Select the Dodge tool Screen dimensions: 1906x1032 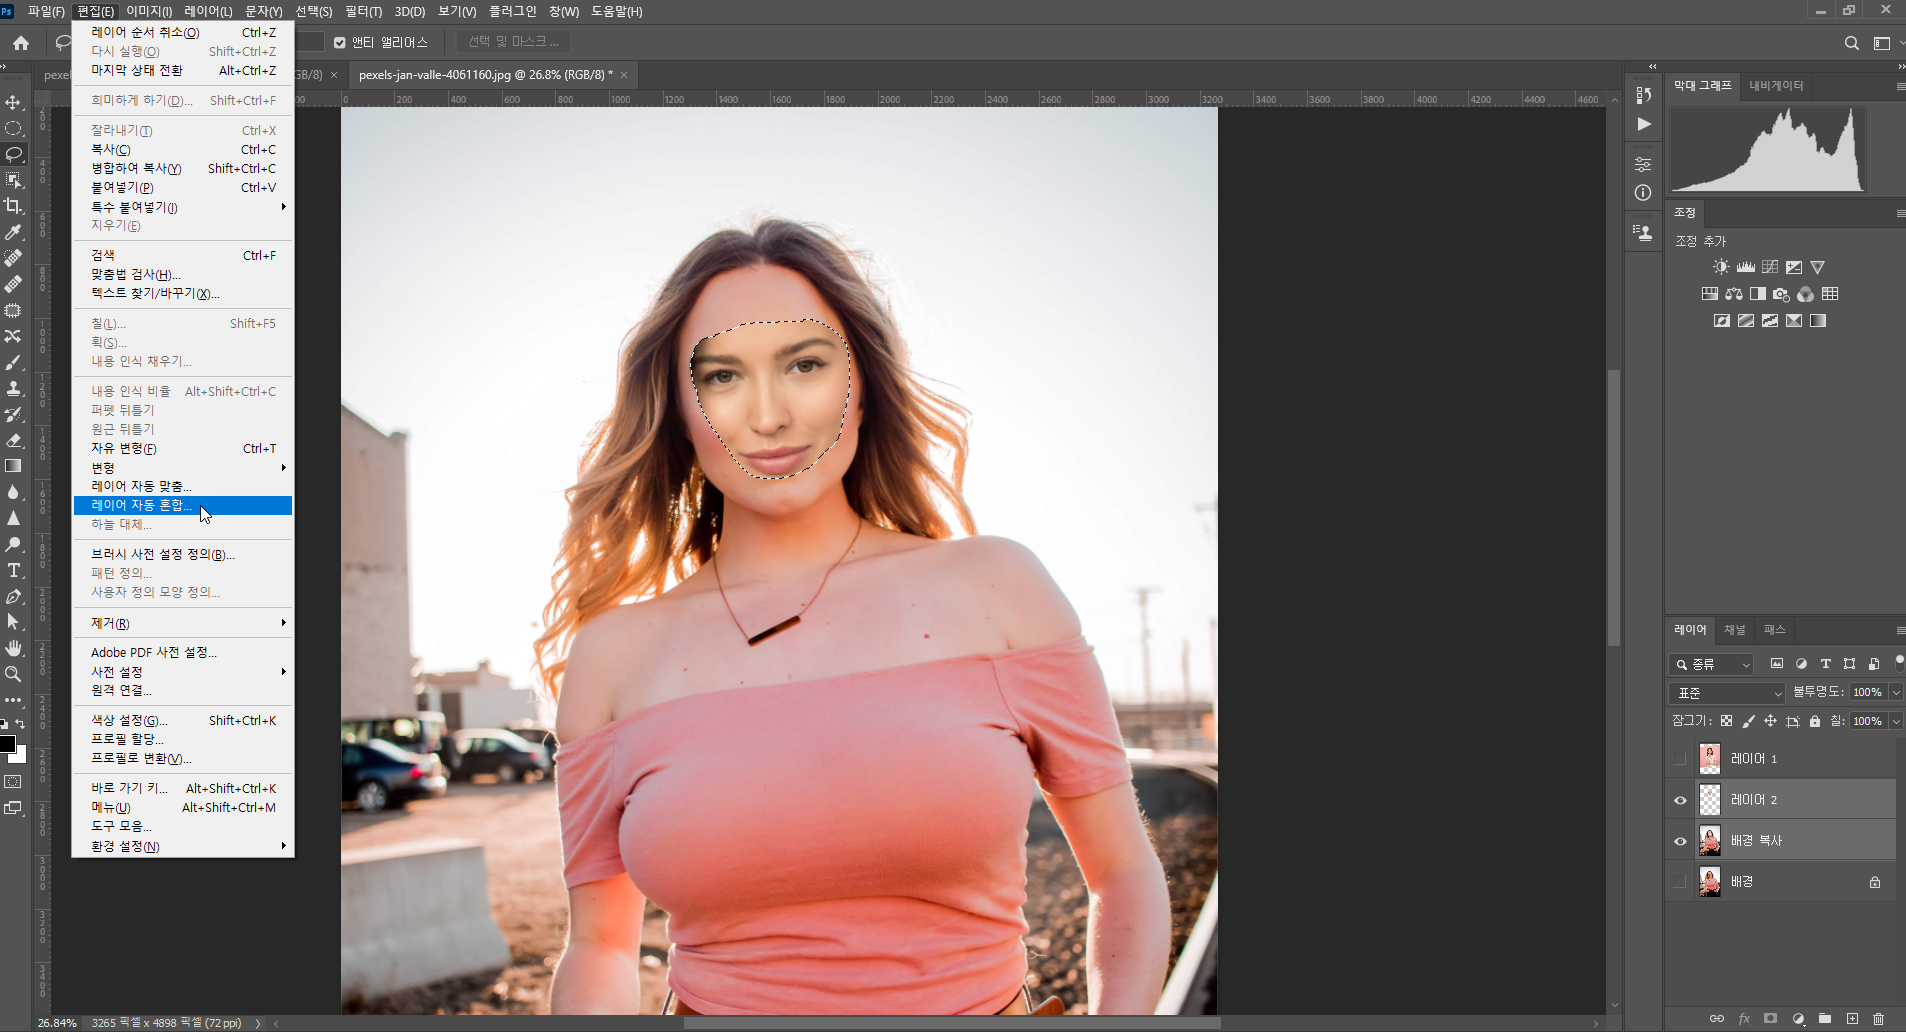(x=13, y=544)
